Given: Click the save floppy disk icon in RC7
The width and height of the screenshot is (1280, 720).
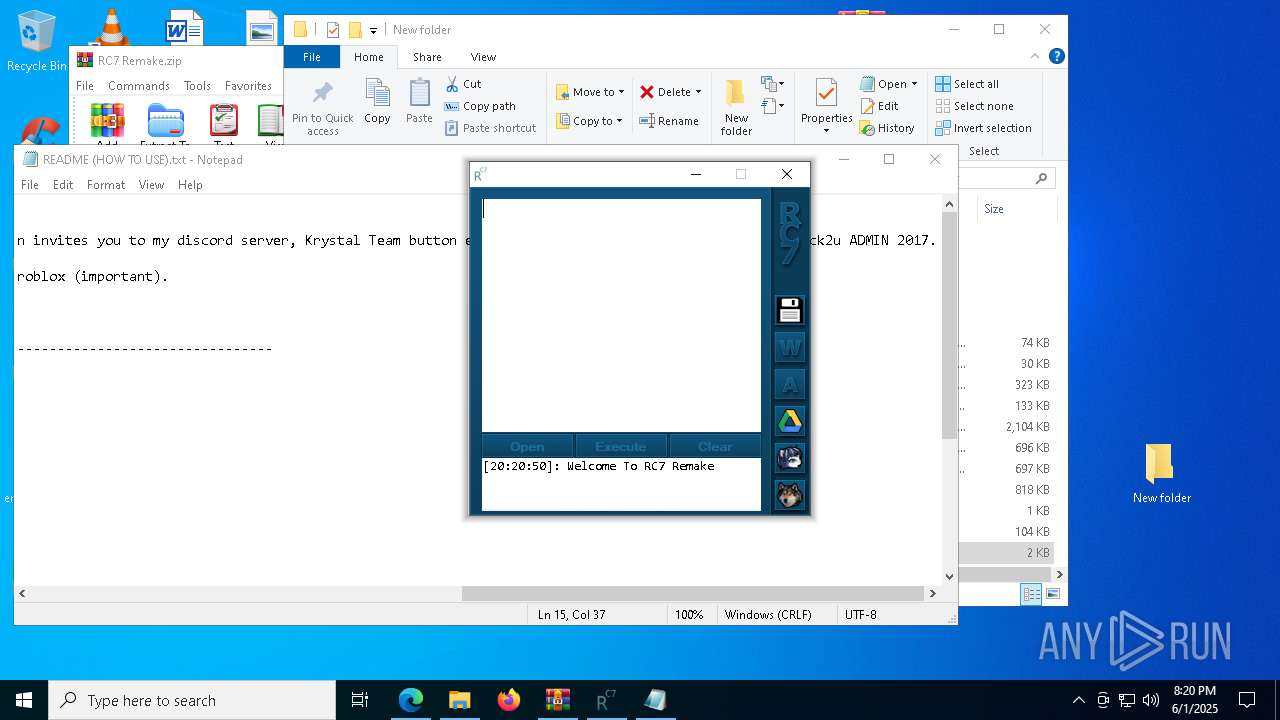Looking at the screenshot, I should [790, 310].
